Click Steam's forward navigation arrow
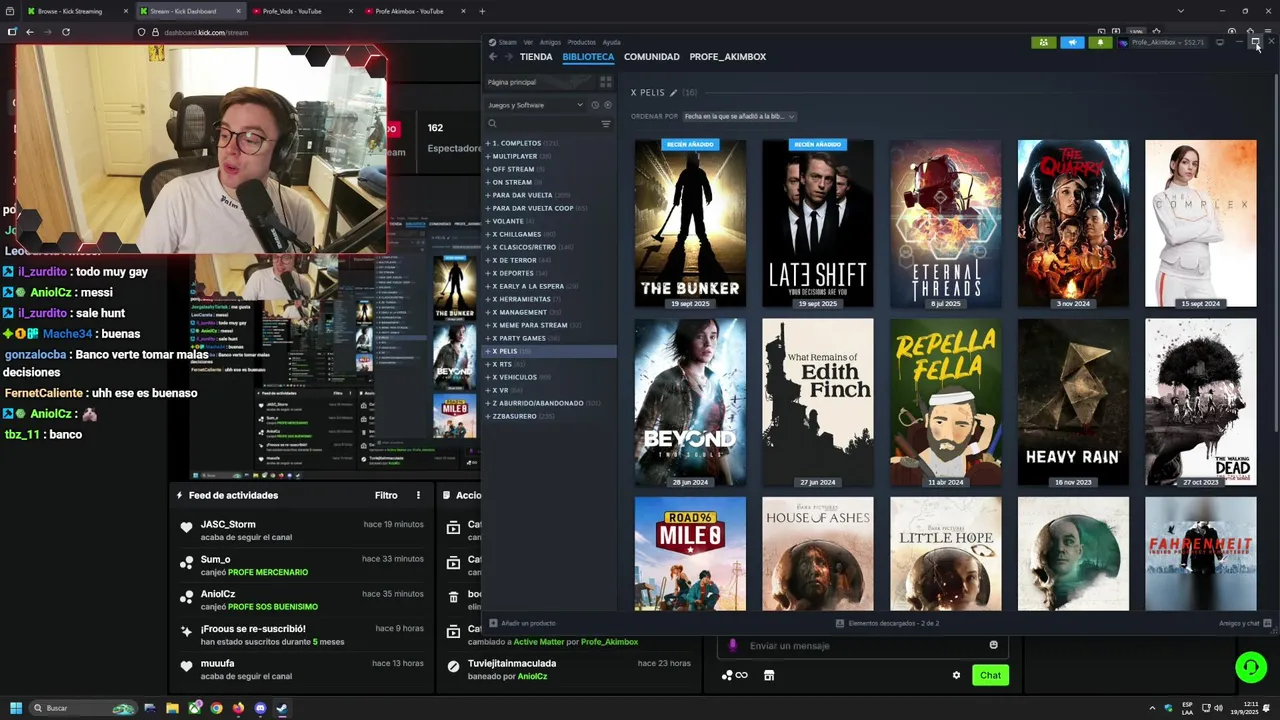The image size is (1280, 720). (508, 57)
